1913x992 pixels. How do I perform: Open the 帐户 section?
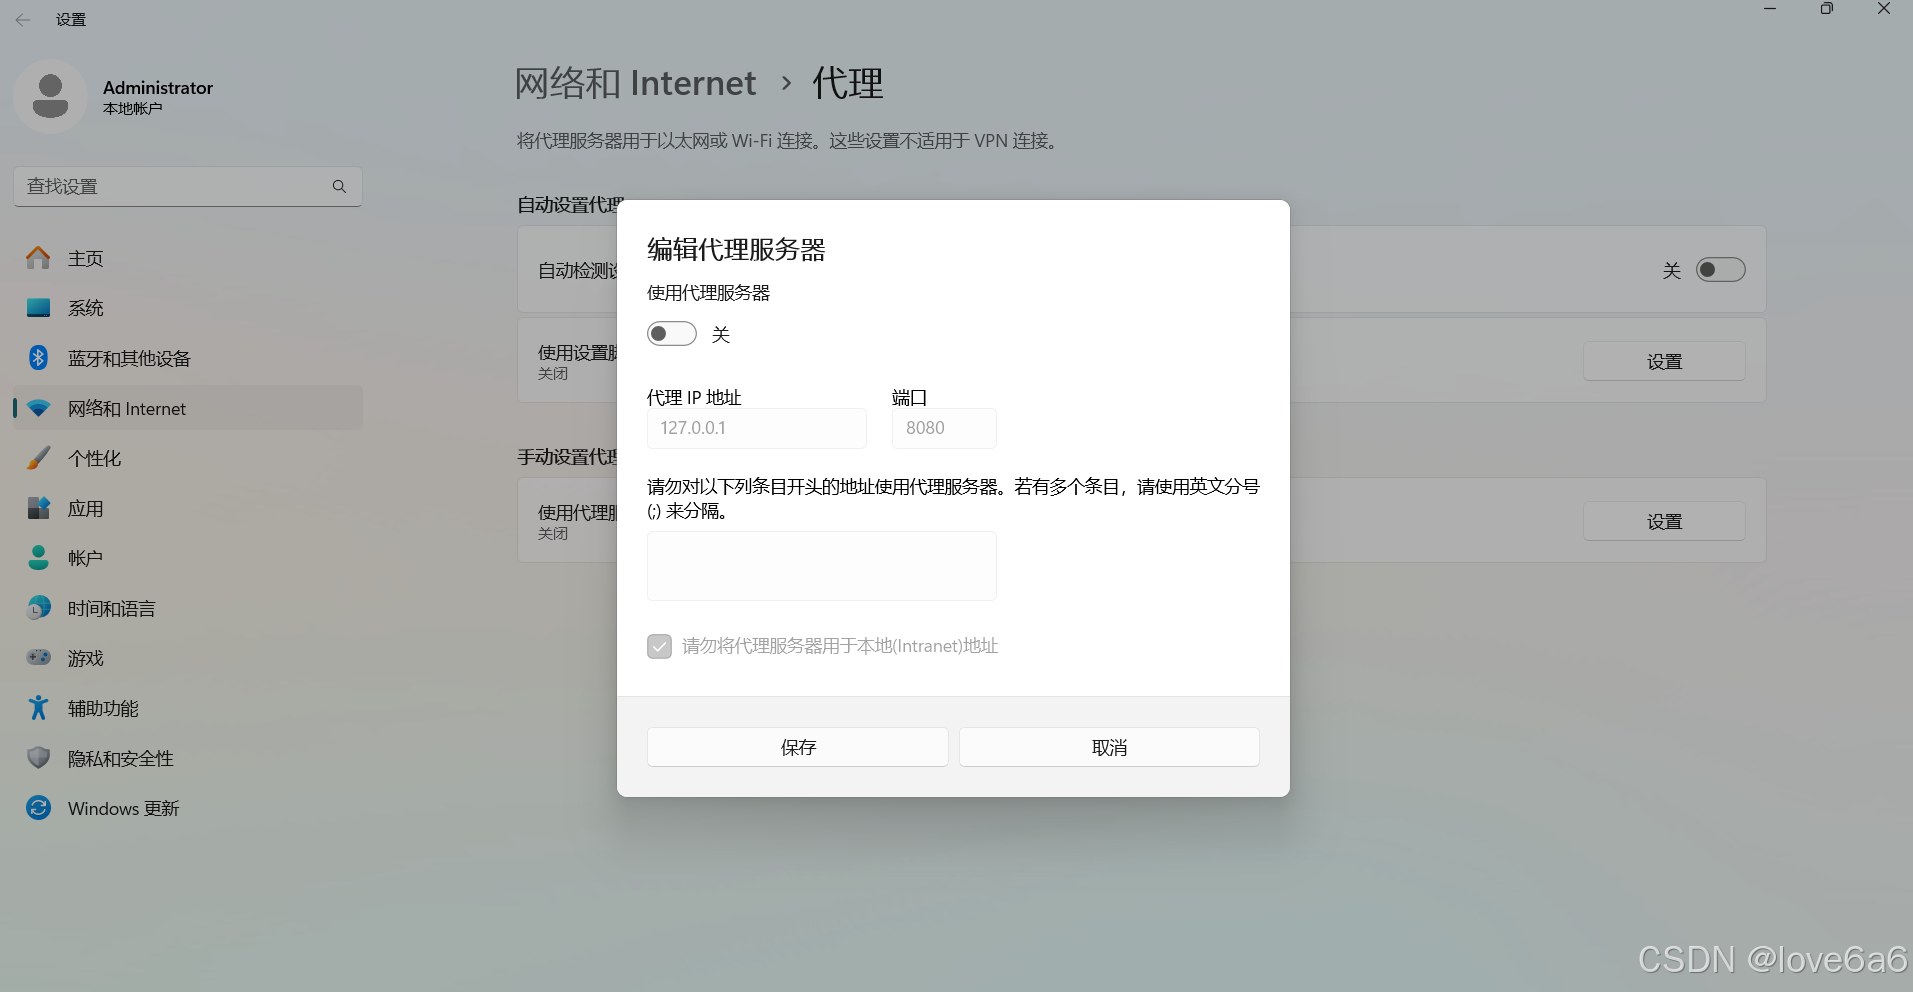pos(188,558)
